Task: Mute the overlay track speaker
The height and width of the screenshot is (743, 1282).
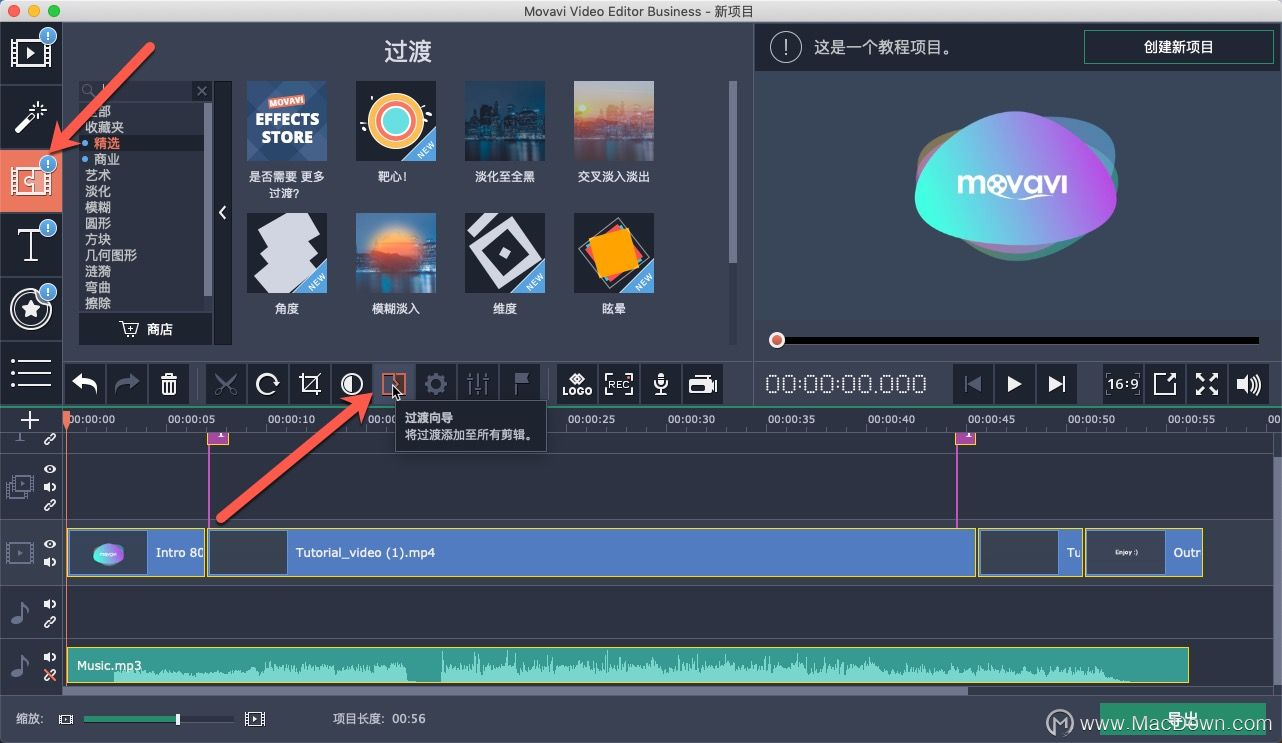Action: tap(50, 487)
